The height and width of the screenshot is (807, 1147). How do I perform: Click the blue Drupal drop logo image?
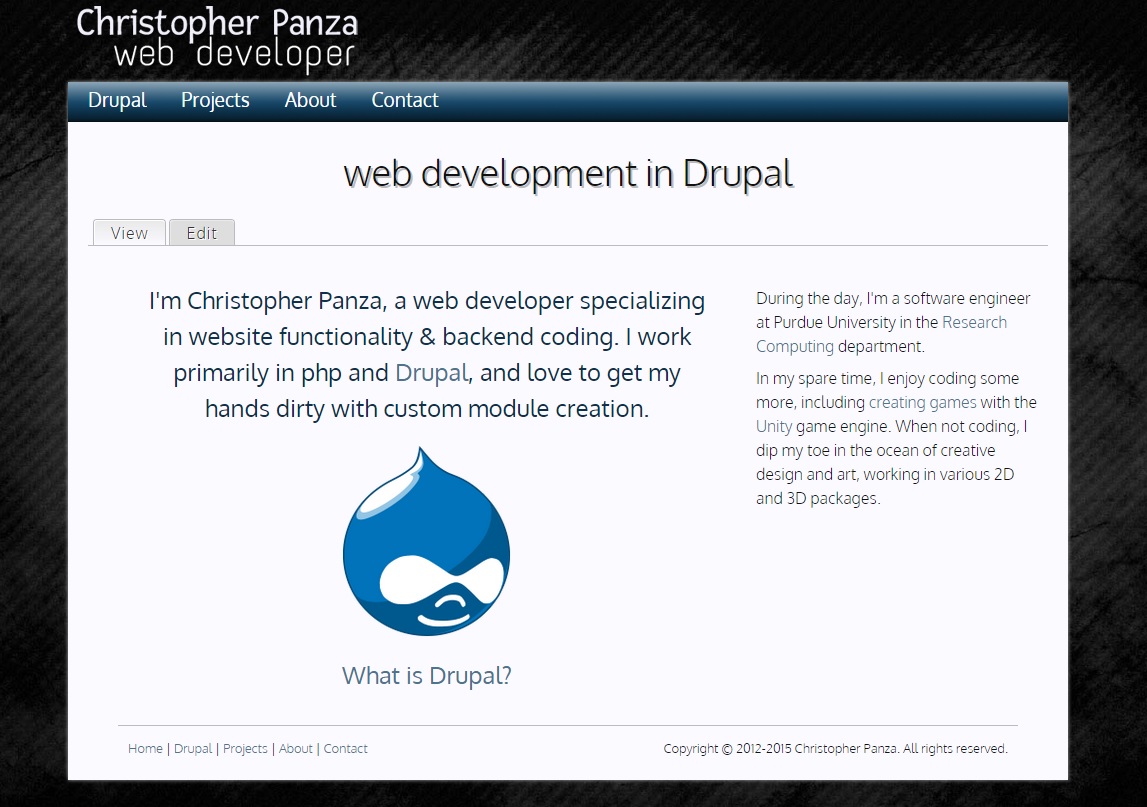click(x=426, y=541)
